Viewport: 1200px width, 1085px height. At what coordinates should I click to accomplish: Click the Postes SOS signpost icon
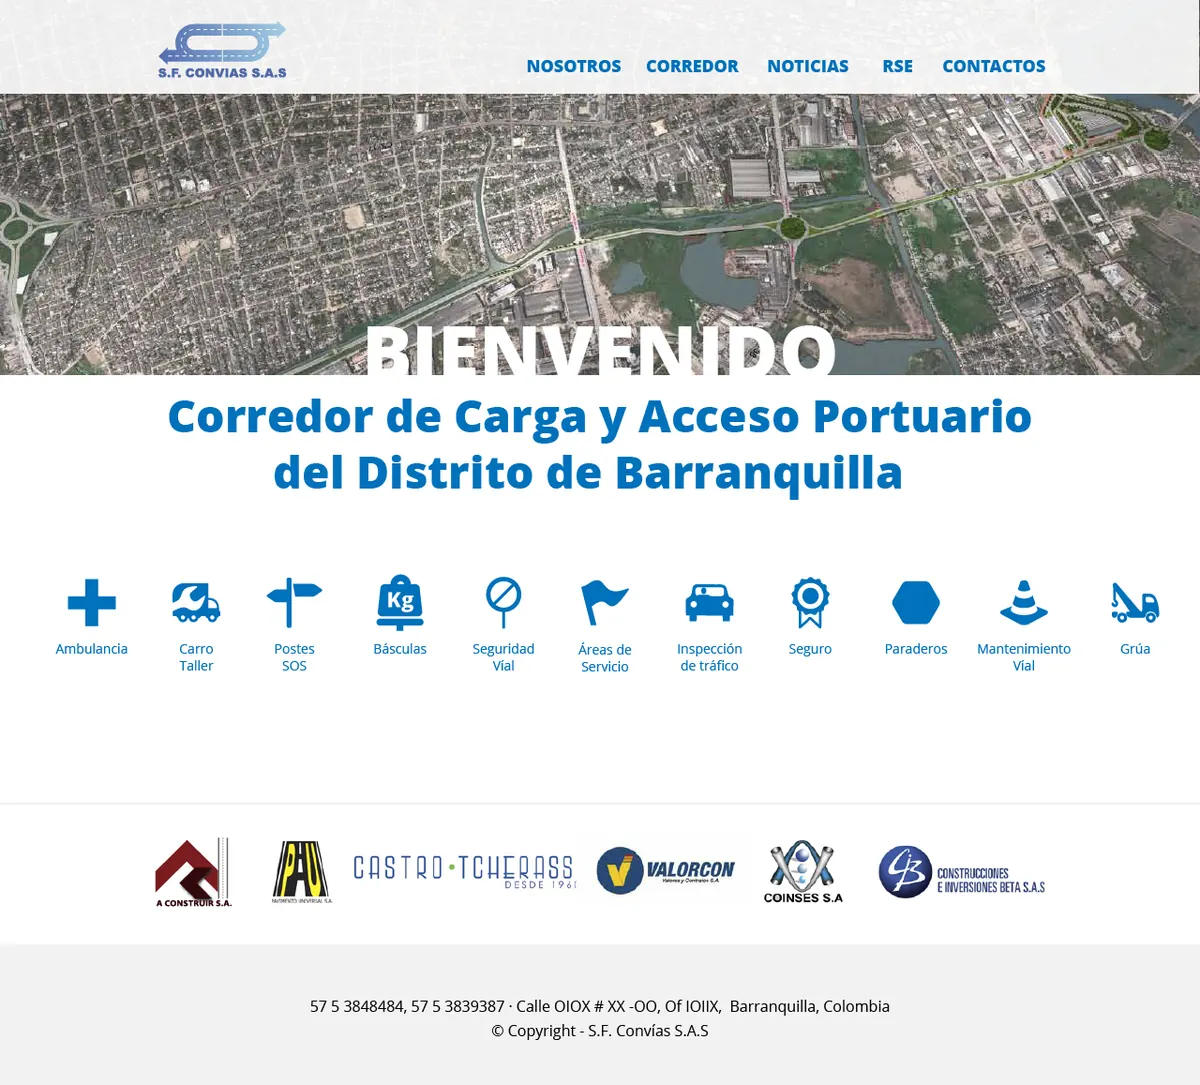click(x=294, y=603)
